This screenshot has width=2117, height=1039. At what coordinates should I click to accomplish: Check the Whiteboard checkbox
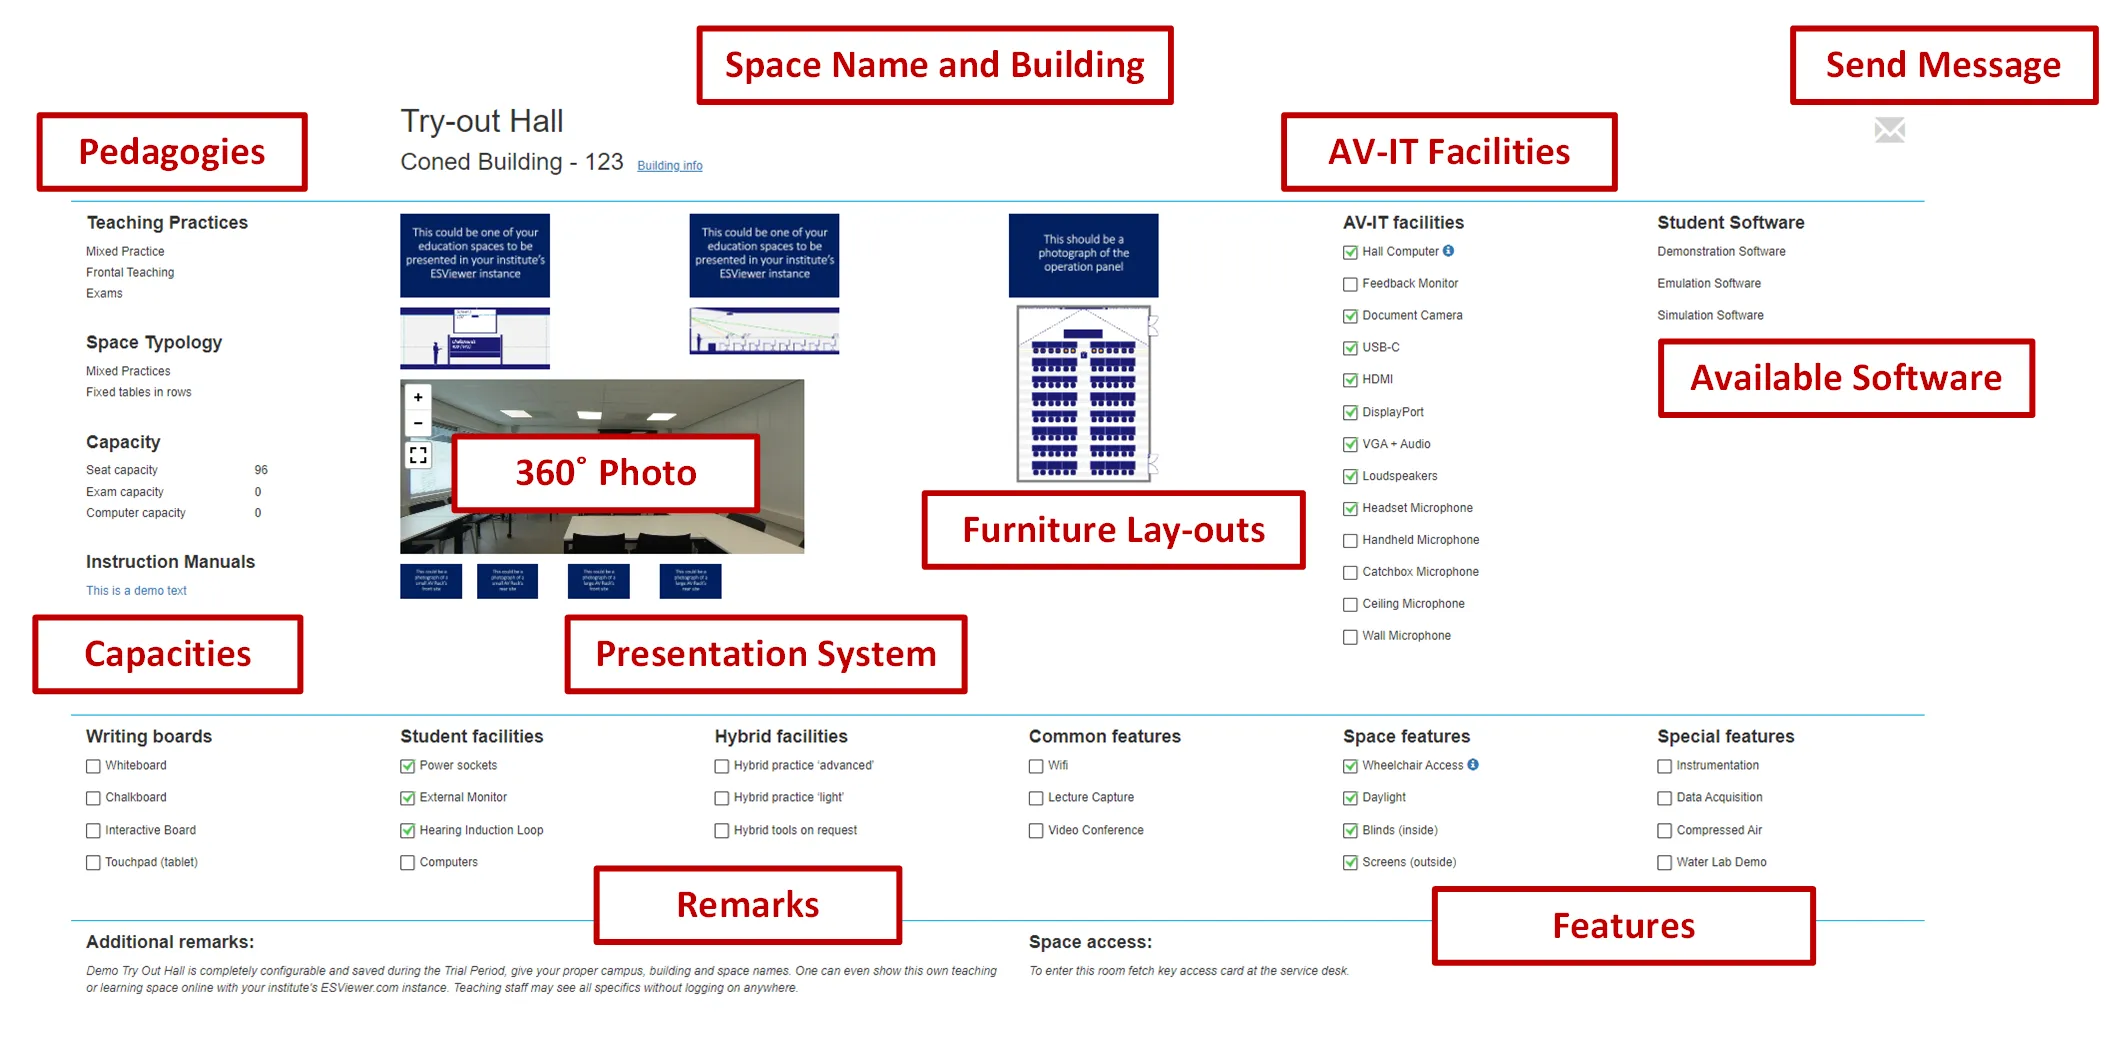point(93,766)
